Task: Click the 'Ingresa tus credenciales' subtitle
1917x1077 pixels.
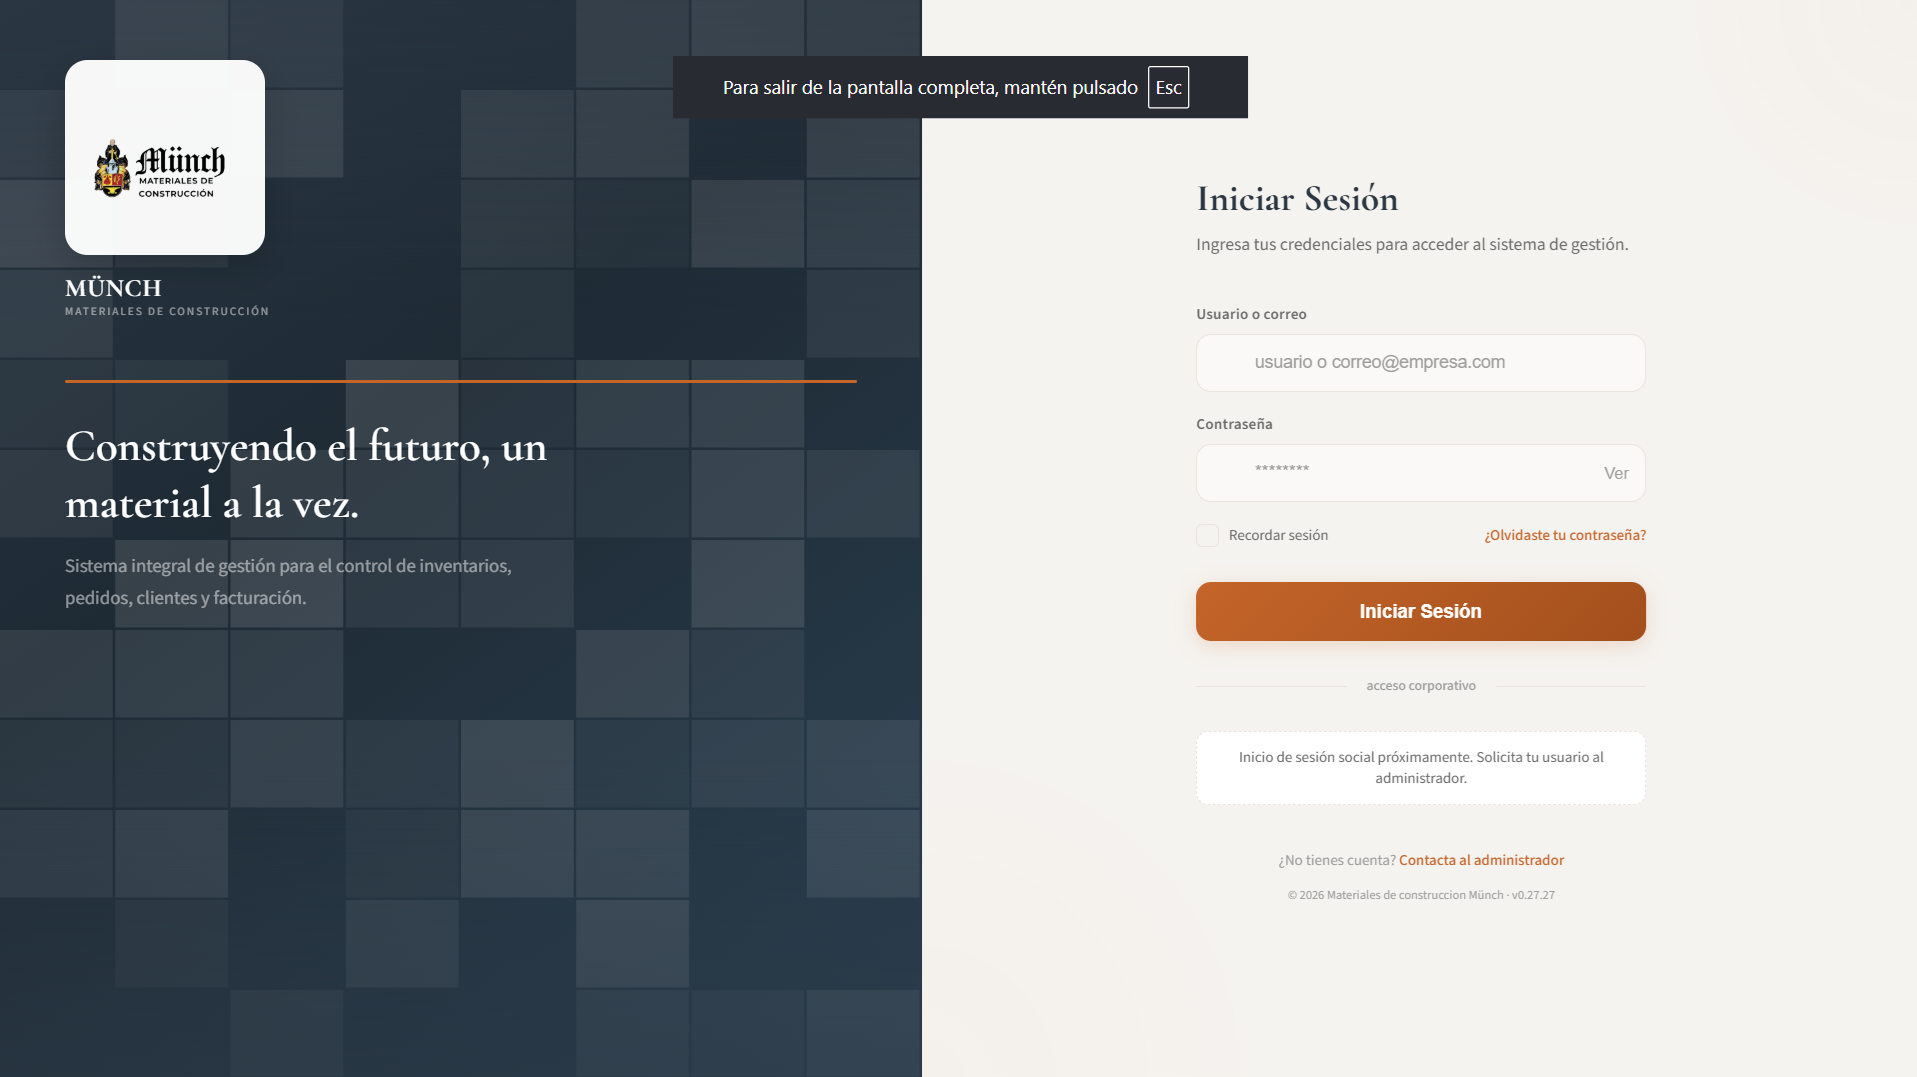Action: click(1412, 244)
